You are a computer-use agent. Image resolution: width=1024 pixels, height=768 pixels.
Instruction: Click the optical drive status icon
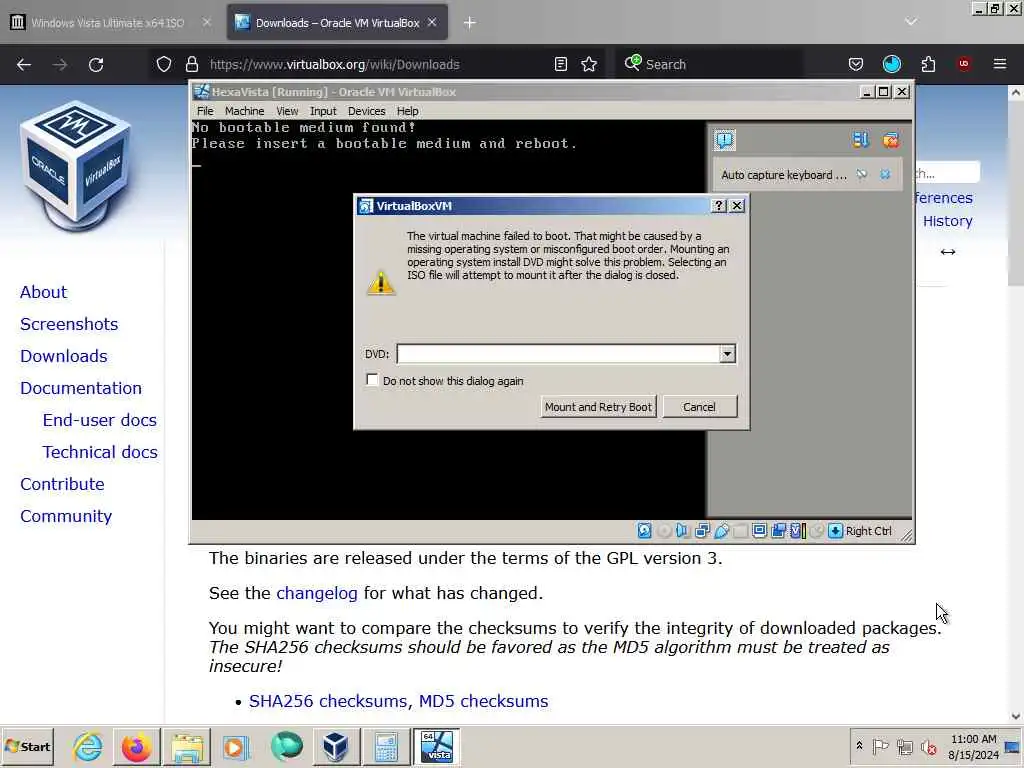[664, 531]
